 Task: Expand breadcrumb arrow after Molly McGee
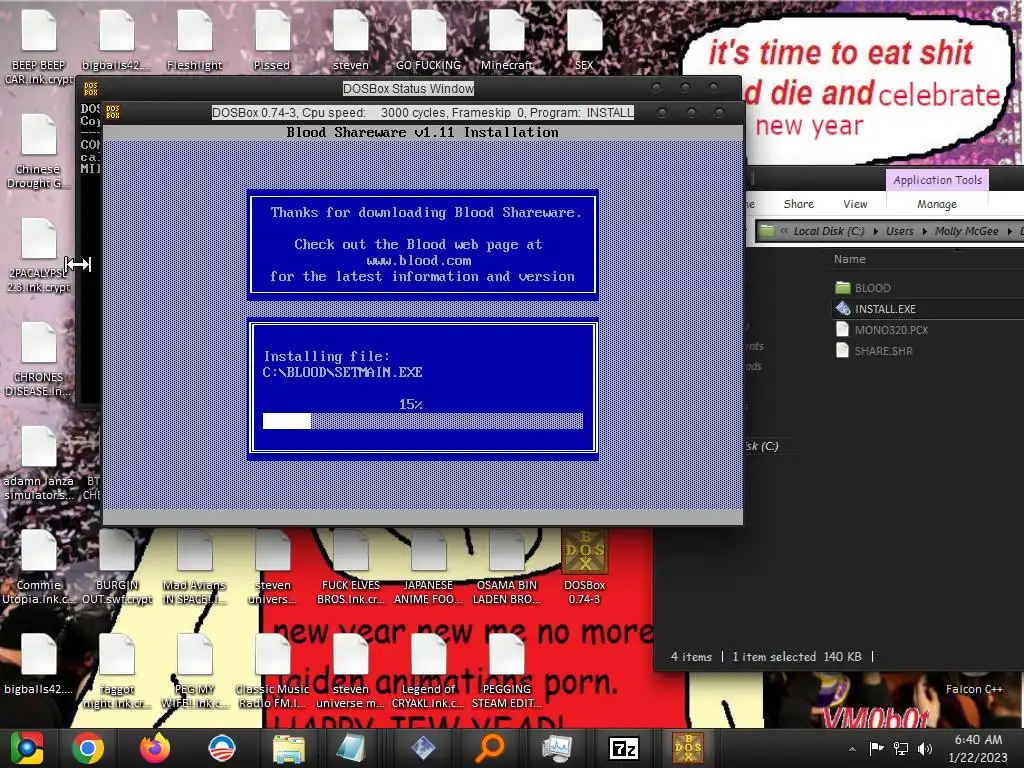[x=1010, y=231]
